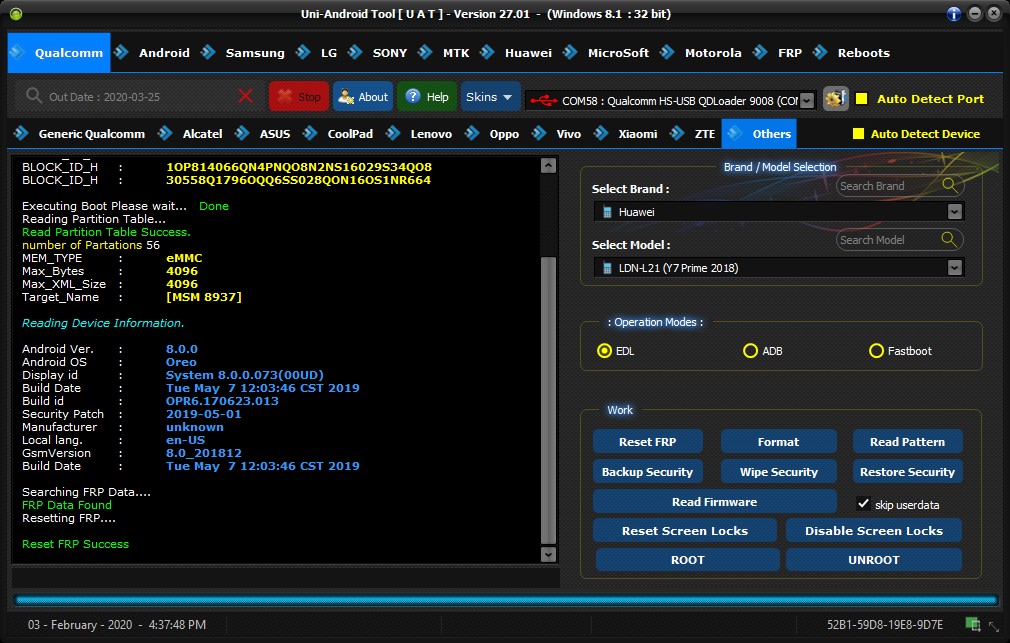This screenshot has height=643, width=1010.
Task: Click the red X clear icon
Action: tap(245, 97)
